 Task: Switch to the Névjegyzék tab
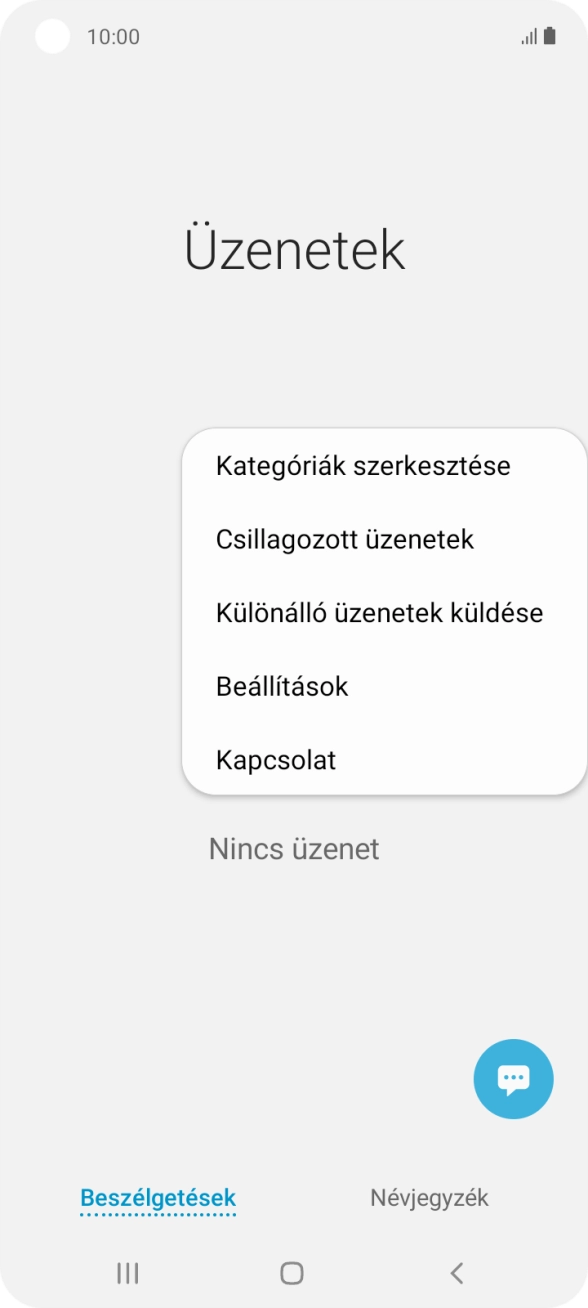click(x=429, y=1197)
